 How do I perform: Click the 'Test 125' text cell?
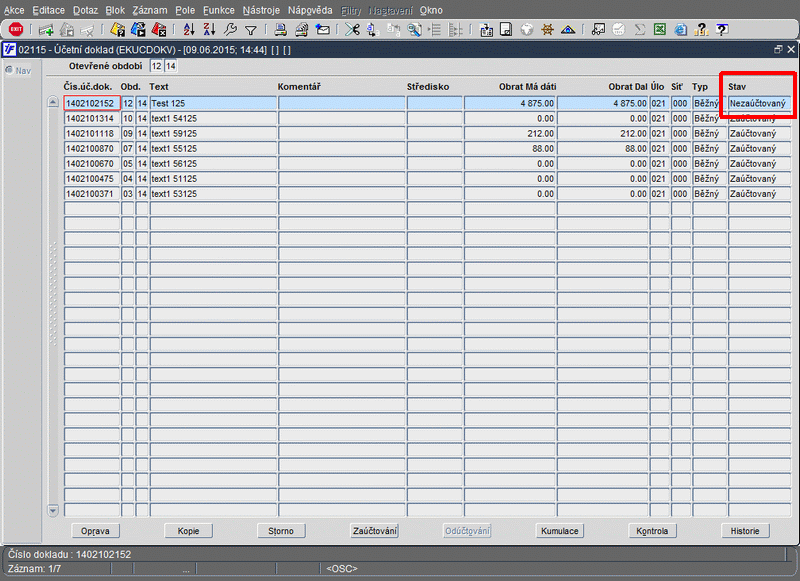(x=213, y=103)
